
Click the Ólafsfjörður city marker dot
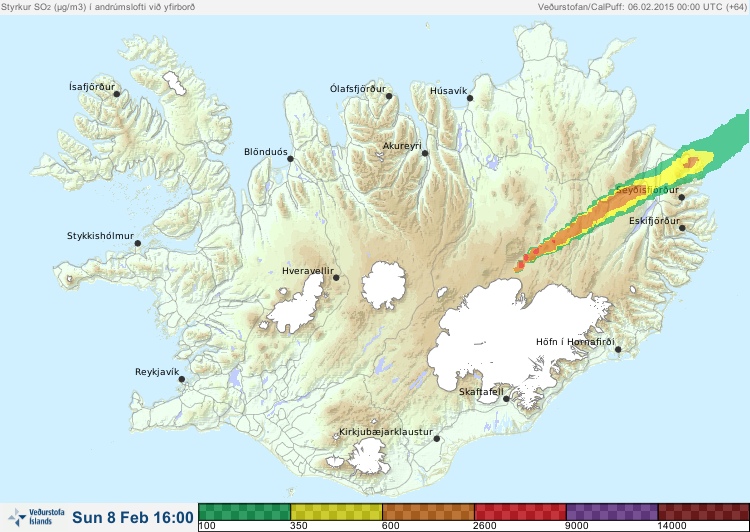[389, 96]
